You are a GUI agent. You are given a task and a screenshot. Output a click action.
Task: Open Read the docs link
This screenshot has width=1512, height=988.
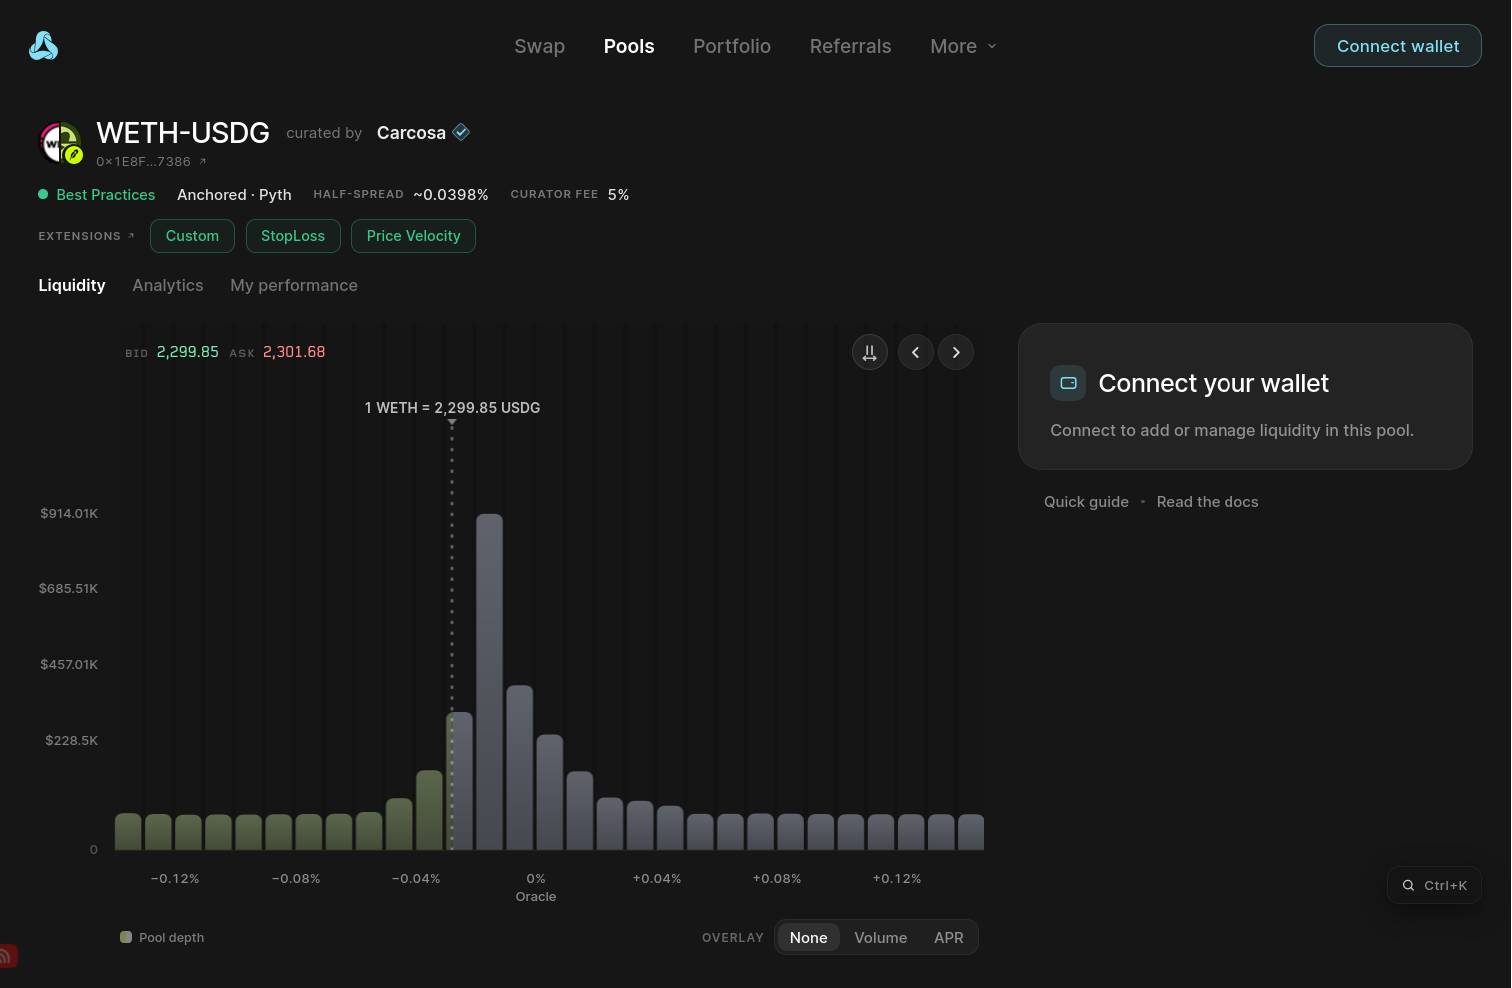point(1207,502)
